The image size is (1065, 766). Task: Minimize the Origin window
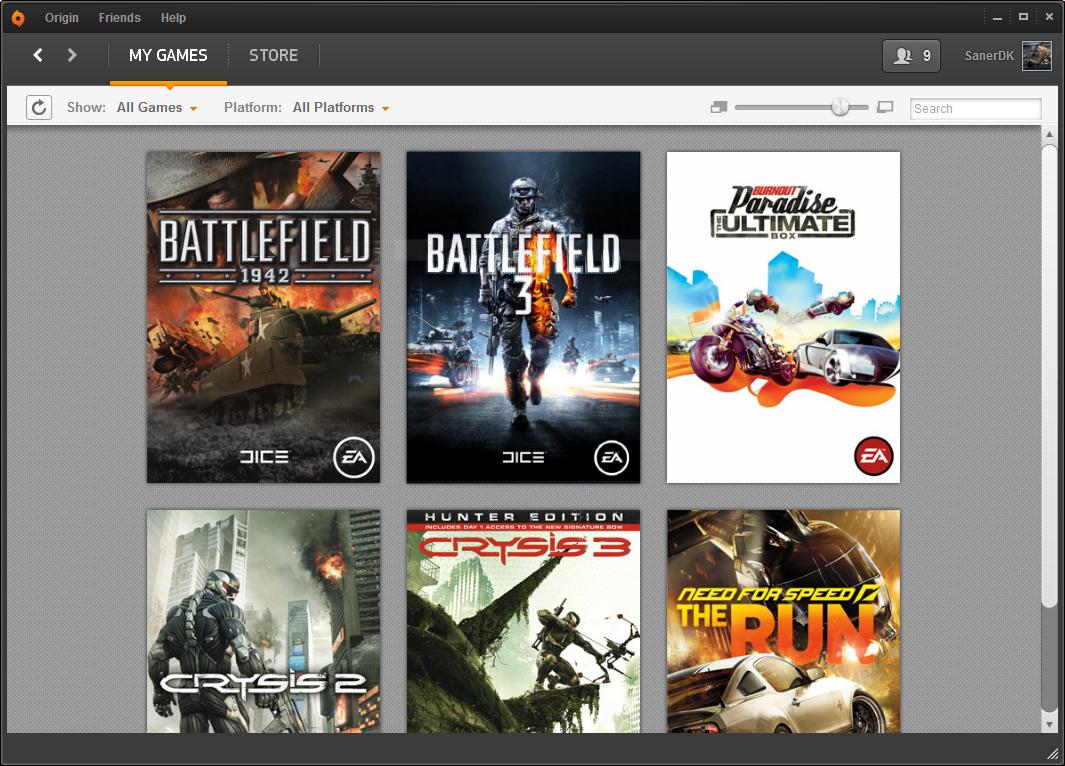coord(997,18)
